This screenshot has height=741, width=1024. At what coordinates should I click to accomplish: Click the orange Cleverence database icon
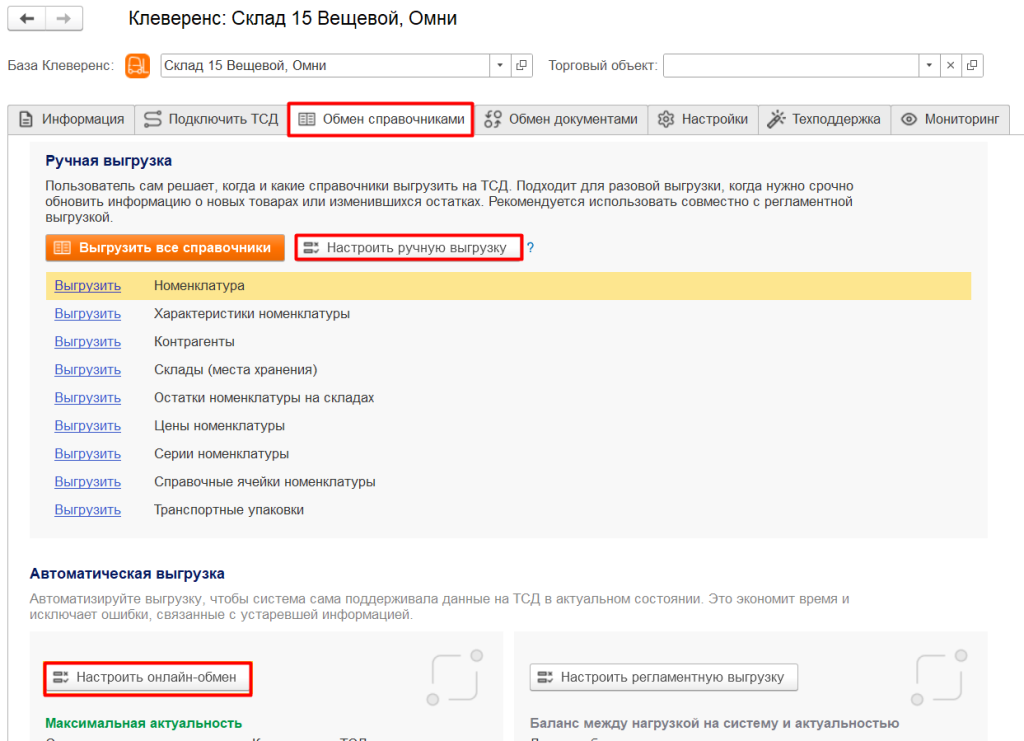pyautogui.click(x=137, y=65)
